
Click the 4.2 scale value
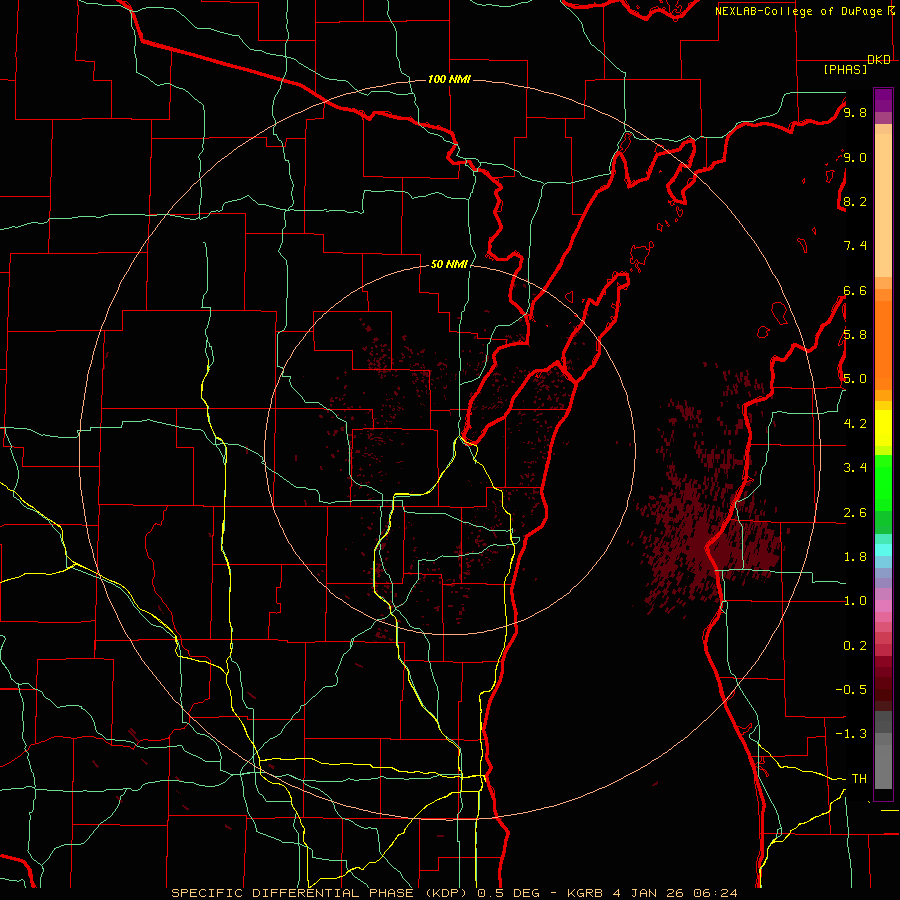(x=855, y=424)
